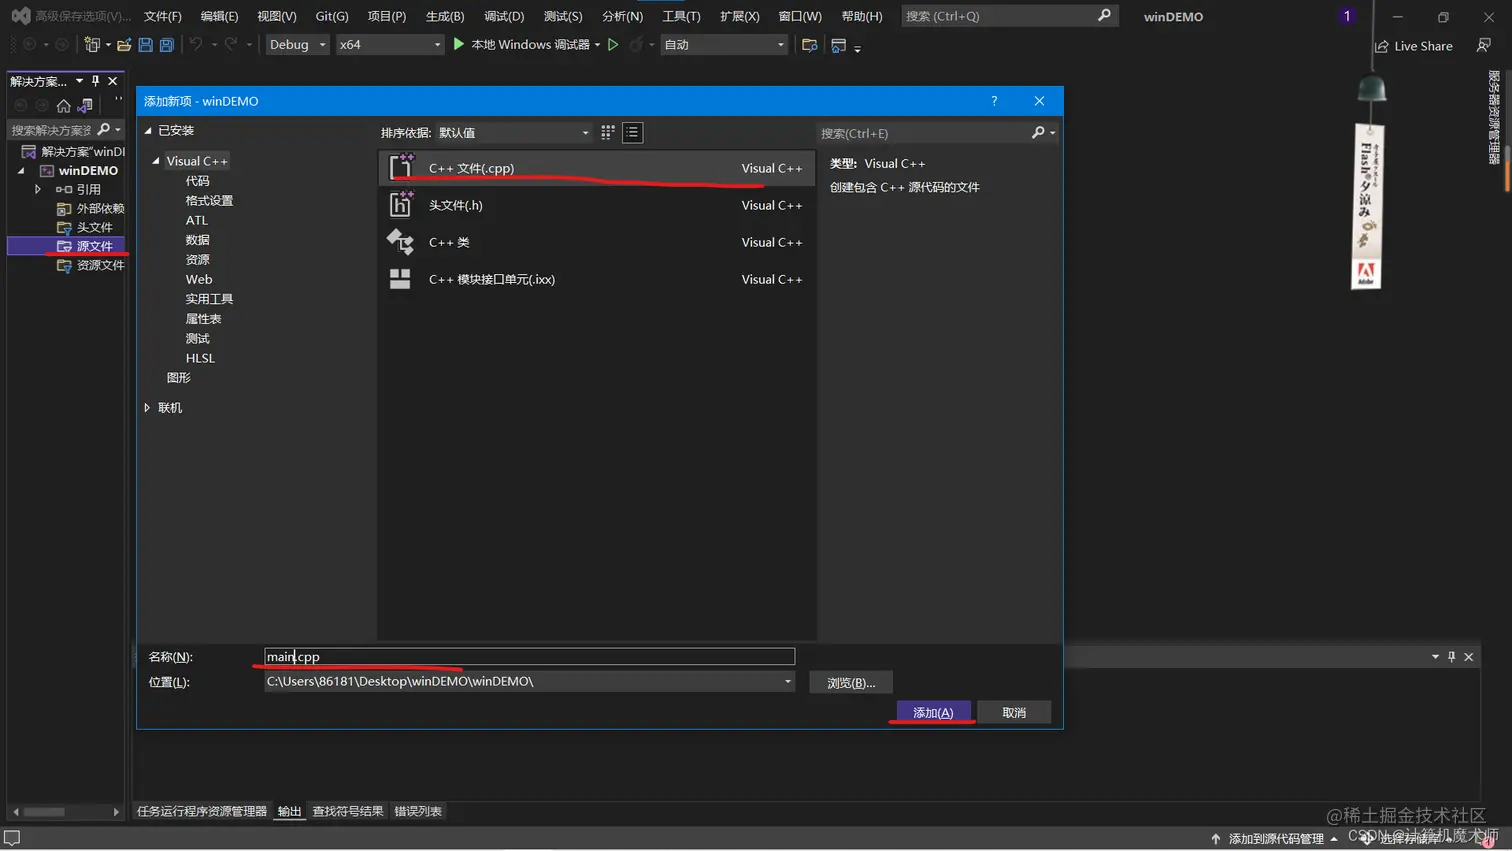Click the save all toolbar icon
Image resolution: width=1512 pixels, height=851 pixels.
click(x=167, y=45)
